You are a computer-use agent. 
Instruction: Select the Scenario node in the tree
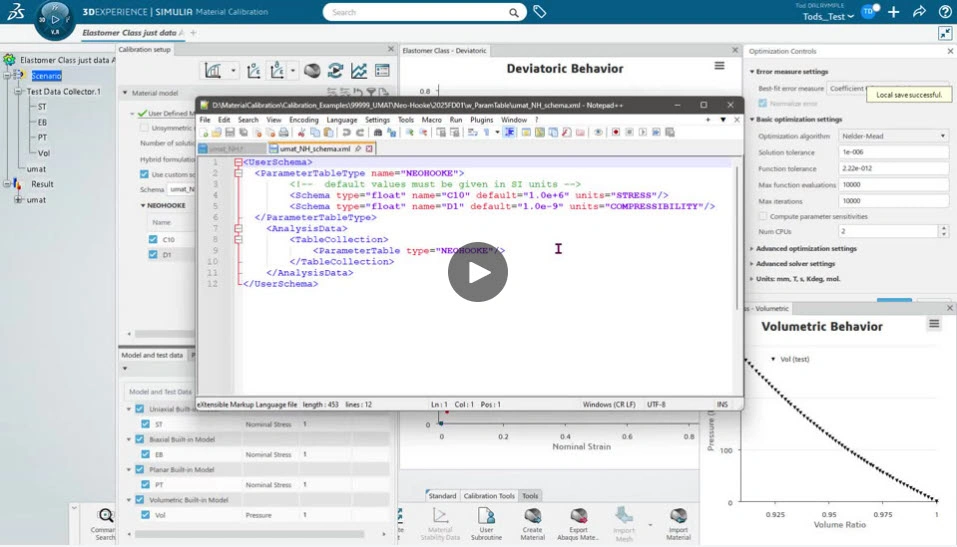[46, 76]
